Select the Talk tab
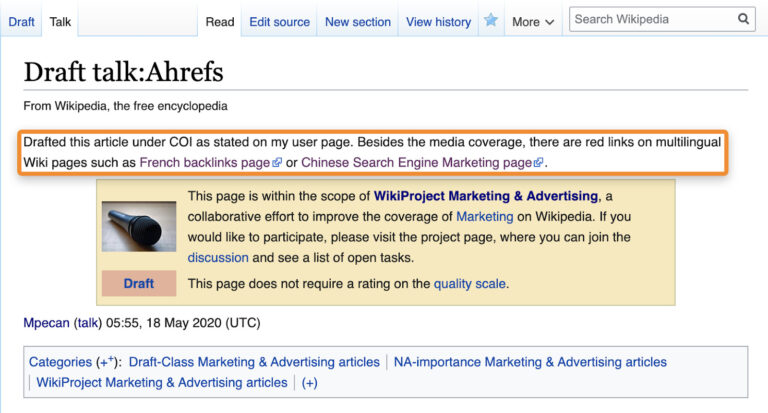This screenshot has height=413, width=768. pyautogui.click(x=60, y=22)
